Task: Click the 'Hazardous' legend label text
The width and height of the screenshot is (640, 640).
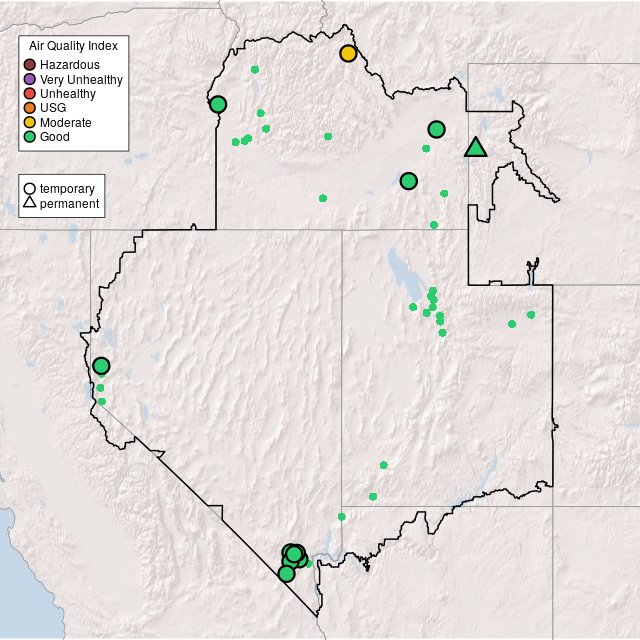Action: (x=69, y=65)
